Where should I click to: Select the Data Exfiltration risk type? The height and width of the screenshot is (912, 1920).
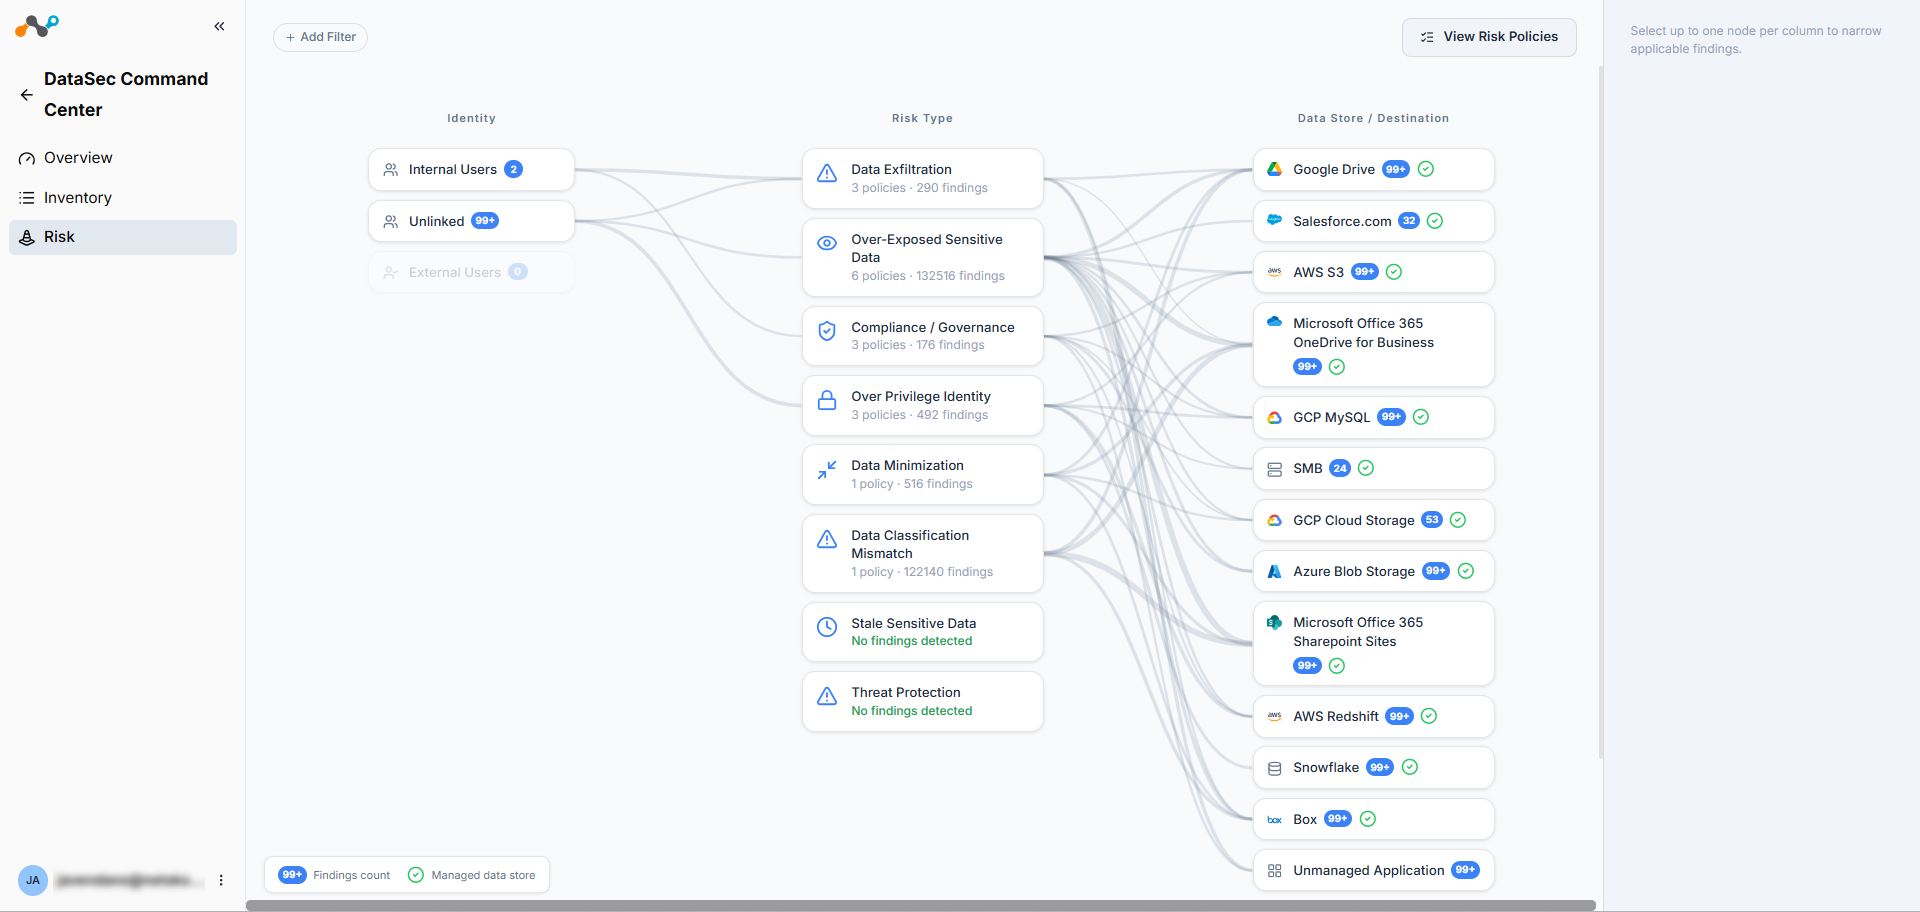pos(922,179)
